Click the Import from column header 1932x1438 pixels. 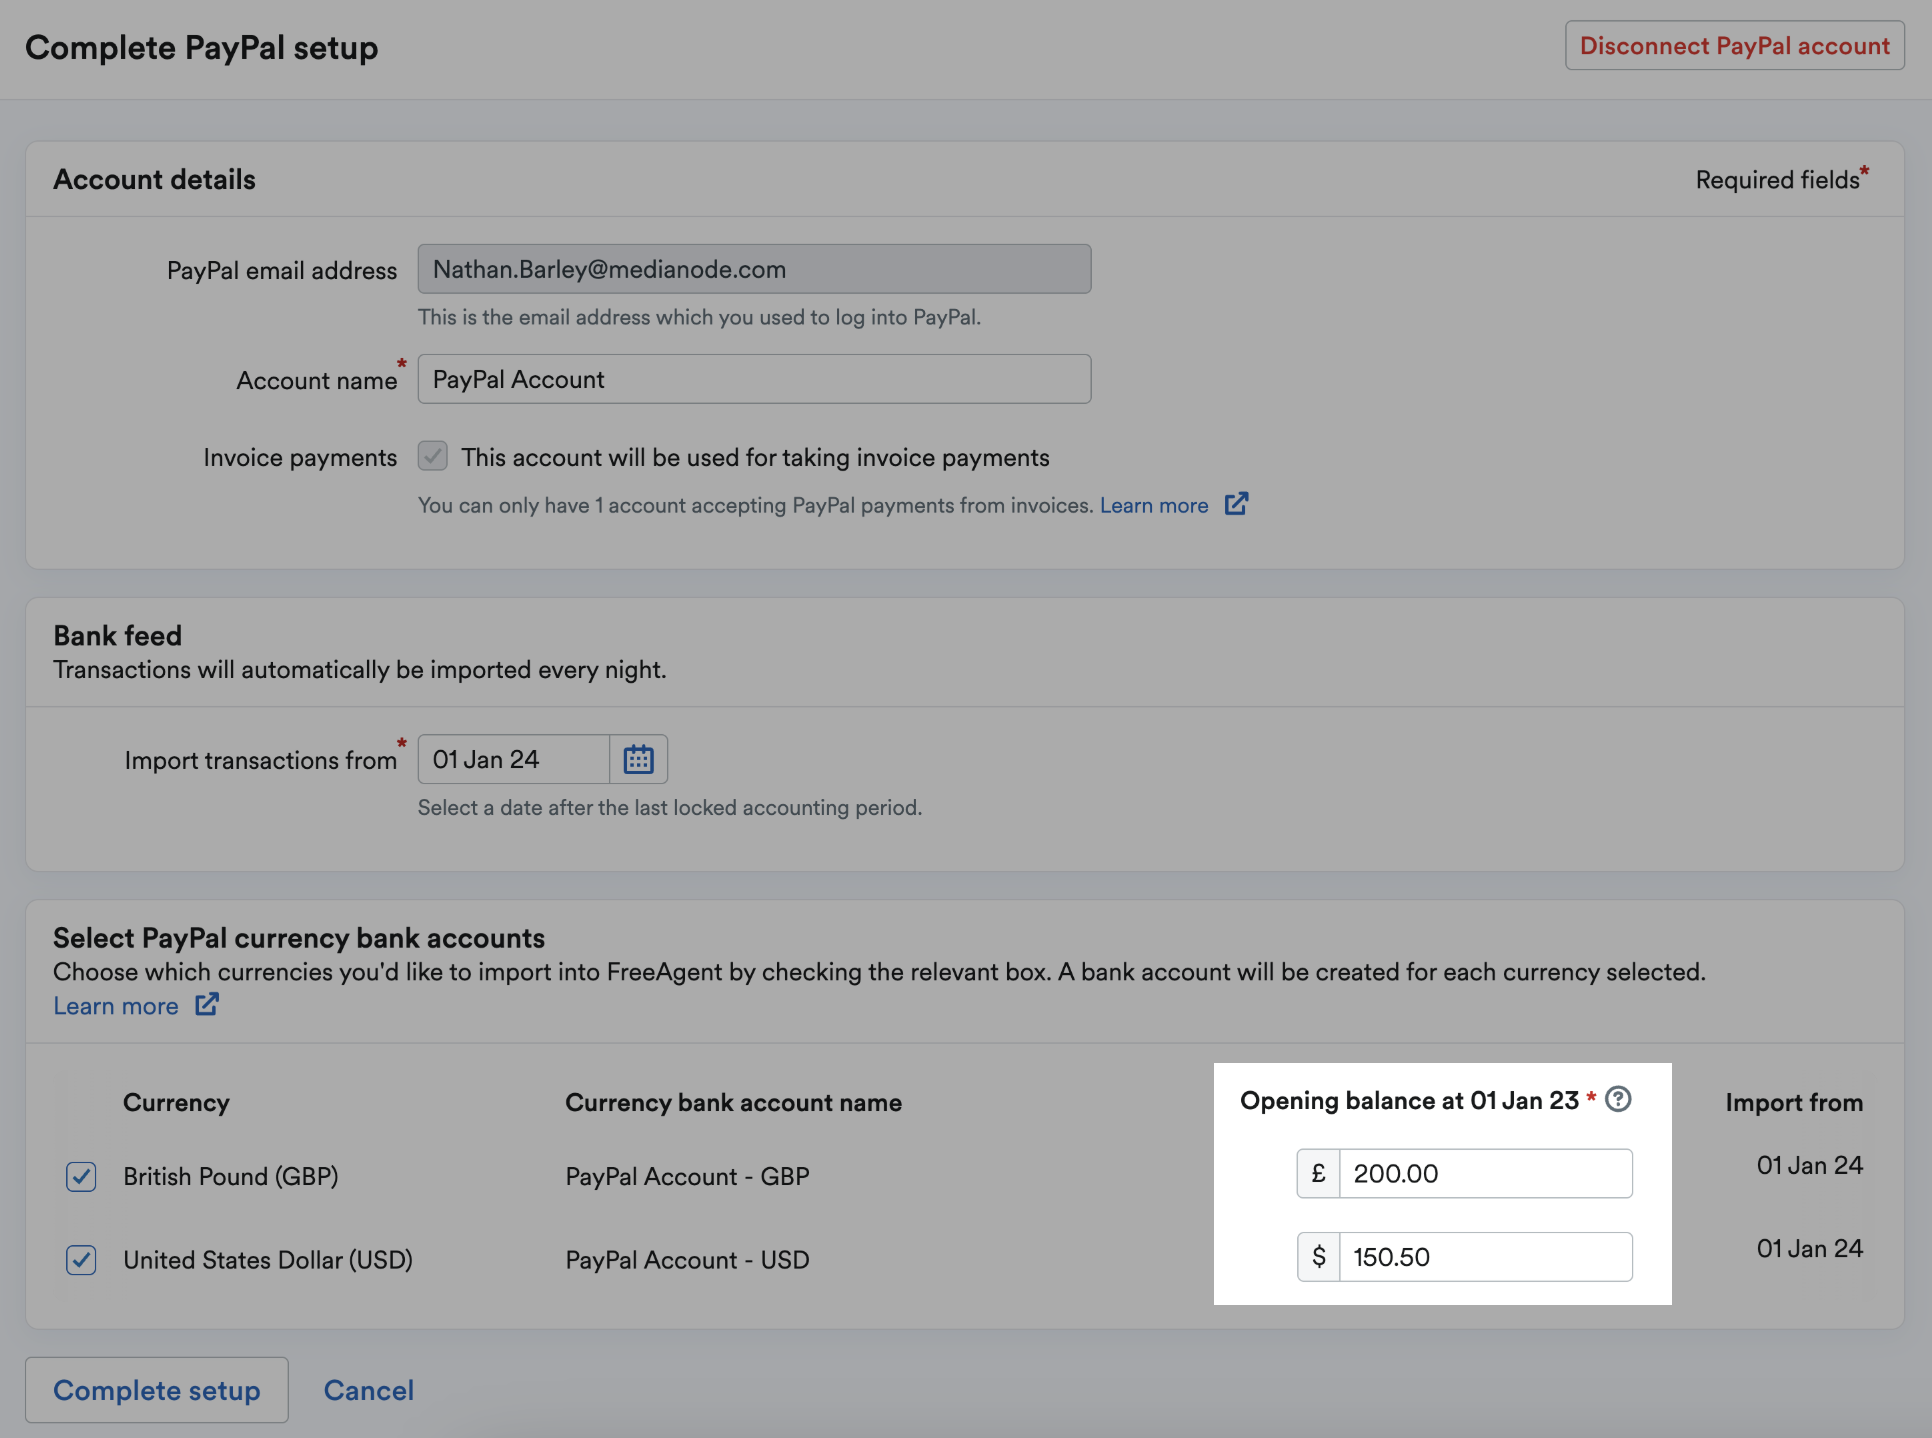[x=1794, y=1102]
